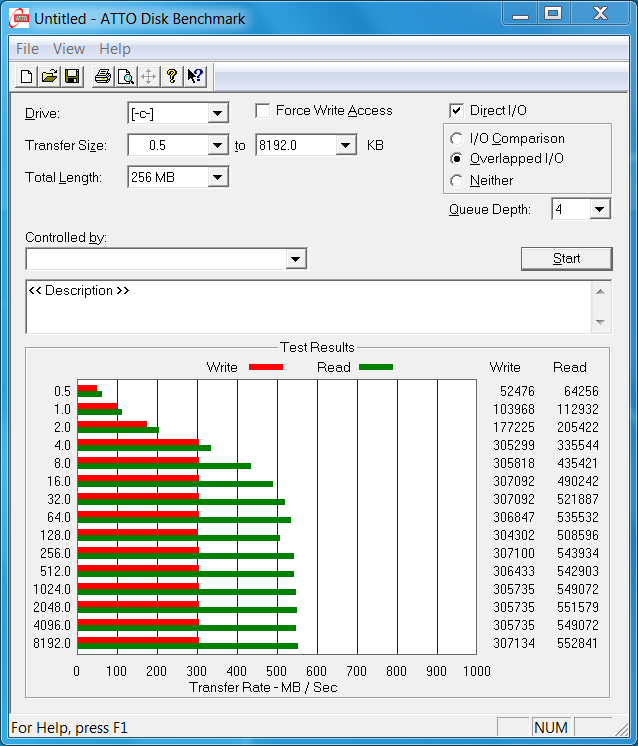Click the KB unit label
The width and height of the screenshot is (638, 746).
pos(375,145)
